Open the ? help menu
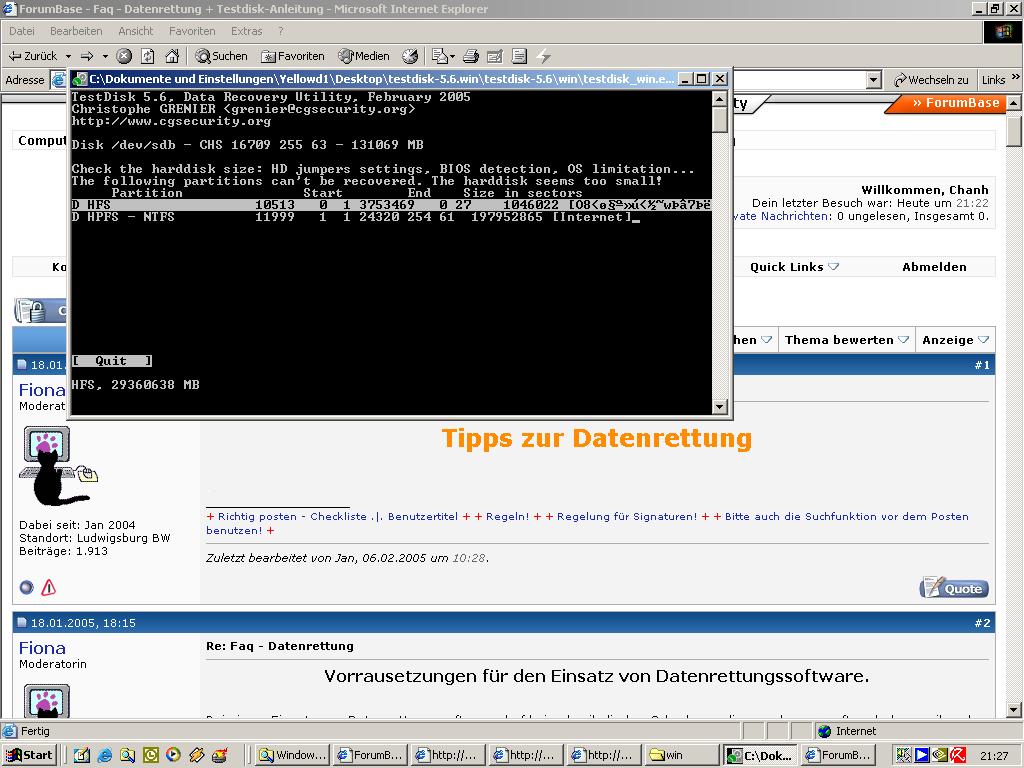1024x768 pixels. click(x=281, y=31)
